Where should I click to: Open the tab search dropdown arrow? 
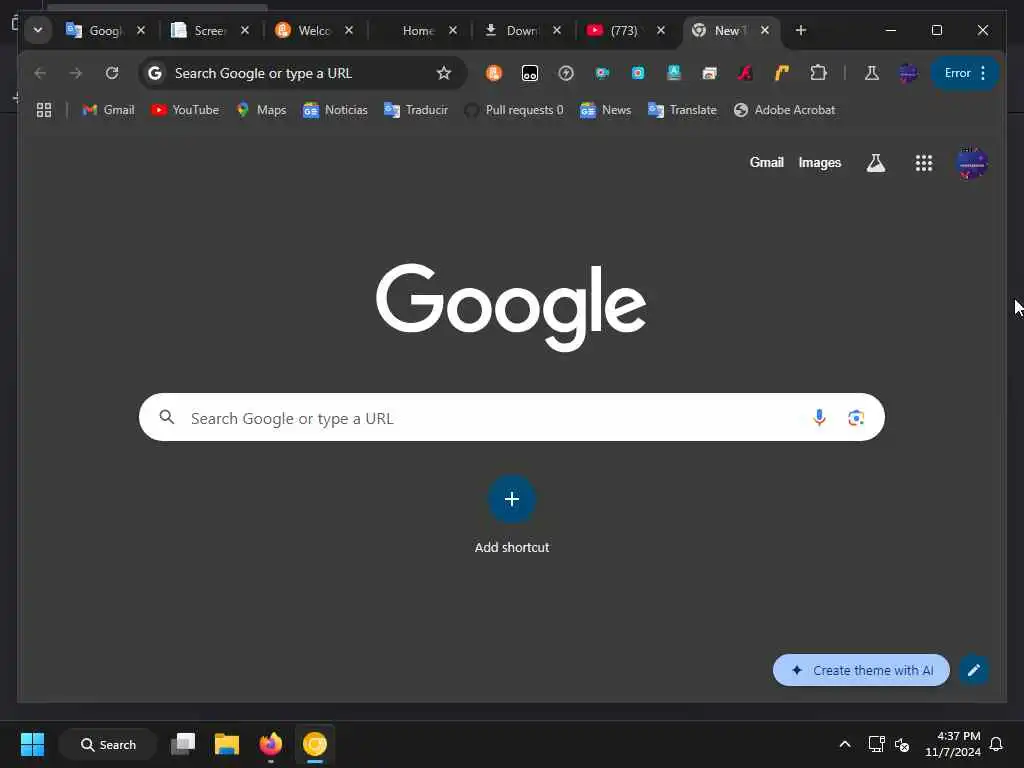pyautogui.click(x=38, y=30)
